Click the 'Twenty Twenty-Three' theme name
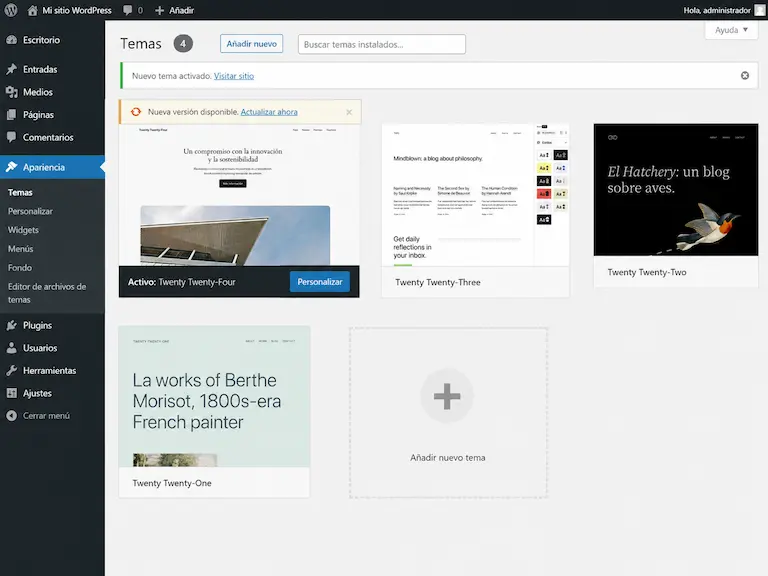 438,282
